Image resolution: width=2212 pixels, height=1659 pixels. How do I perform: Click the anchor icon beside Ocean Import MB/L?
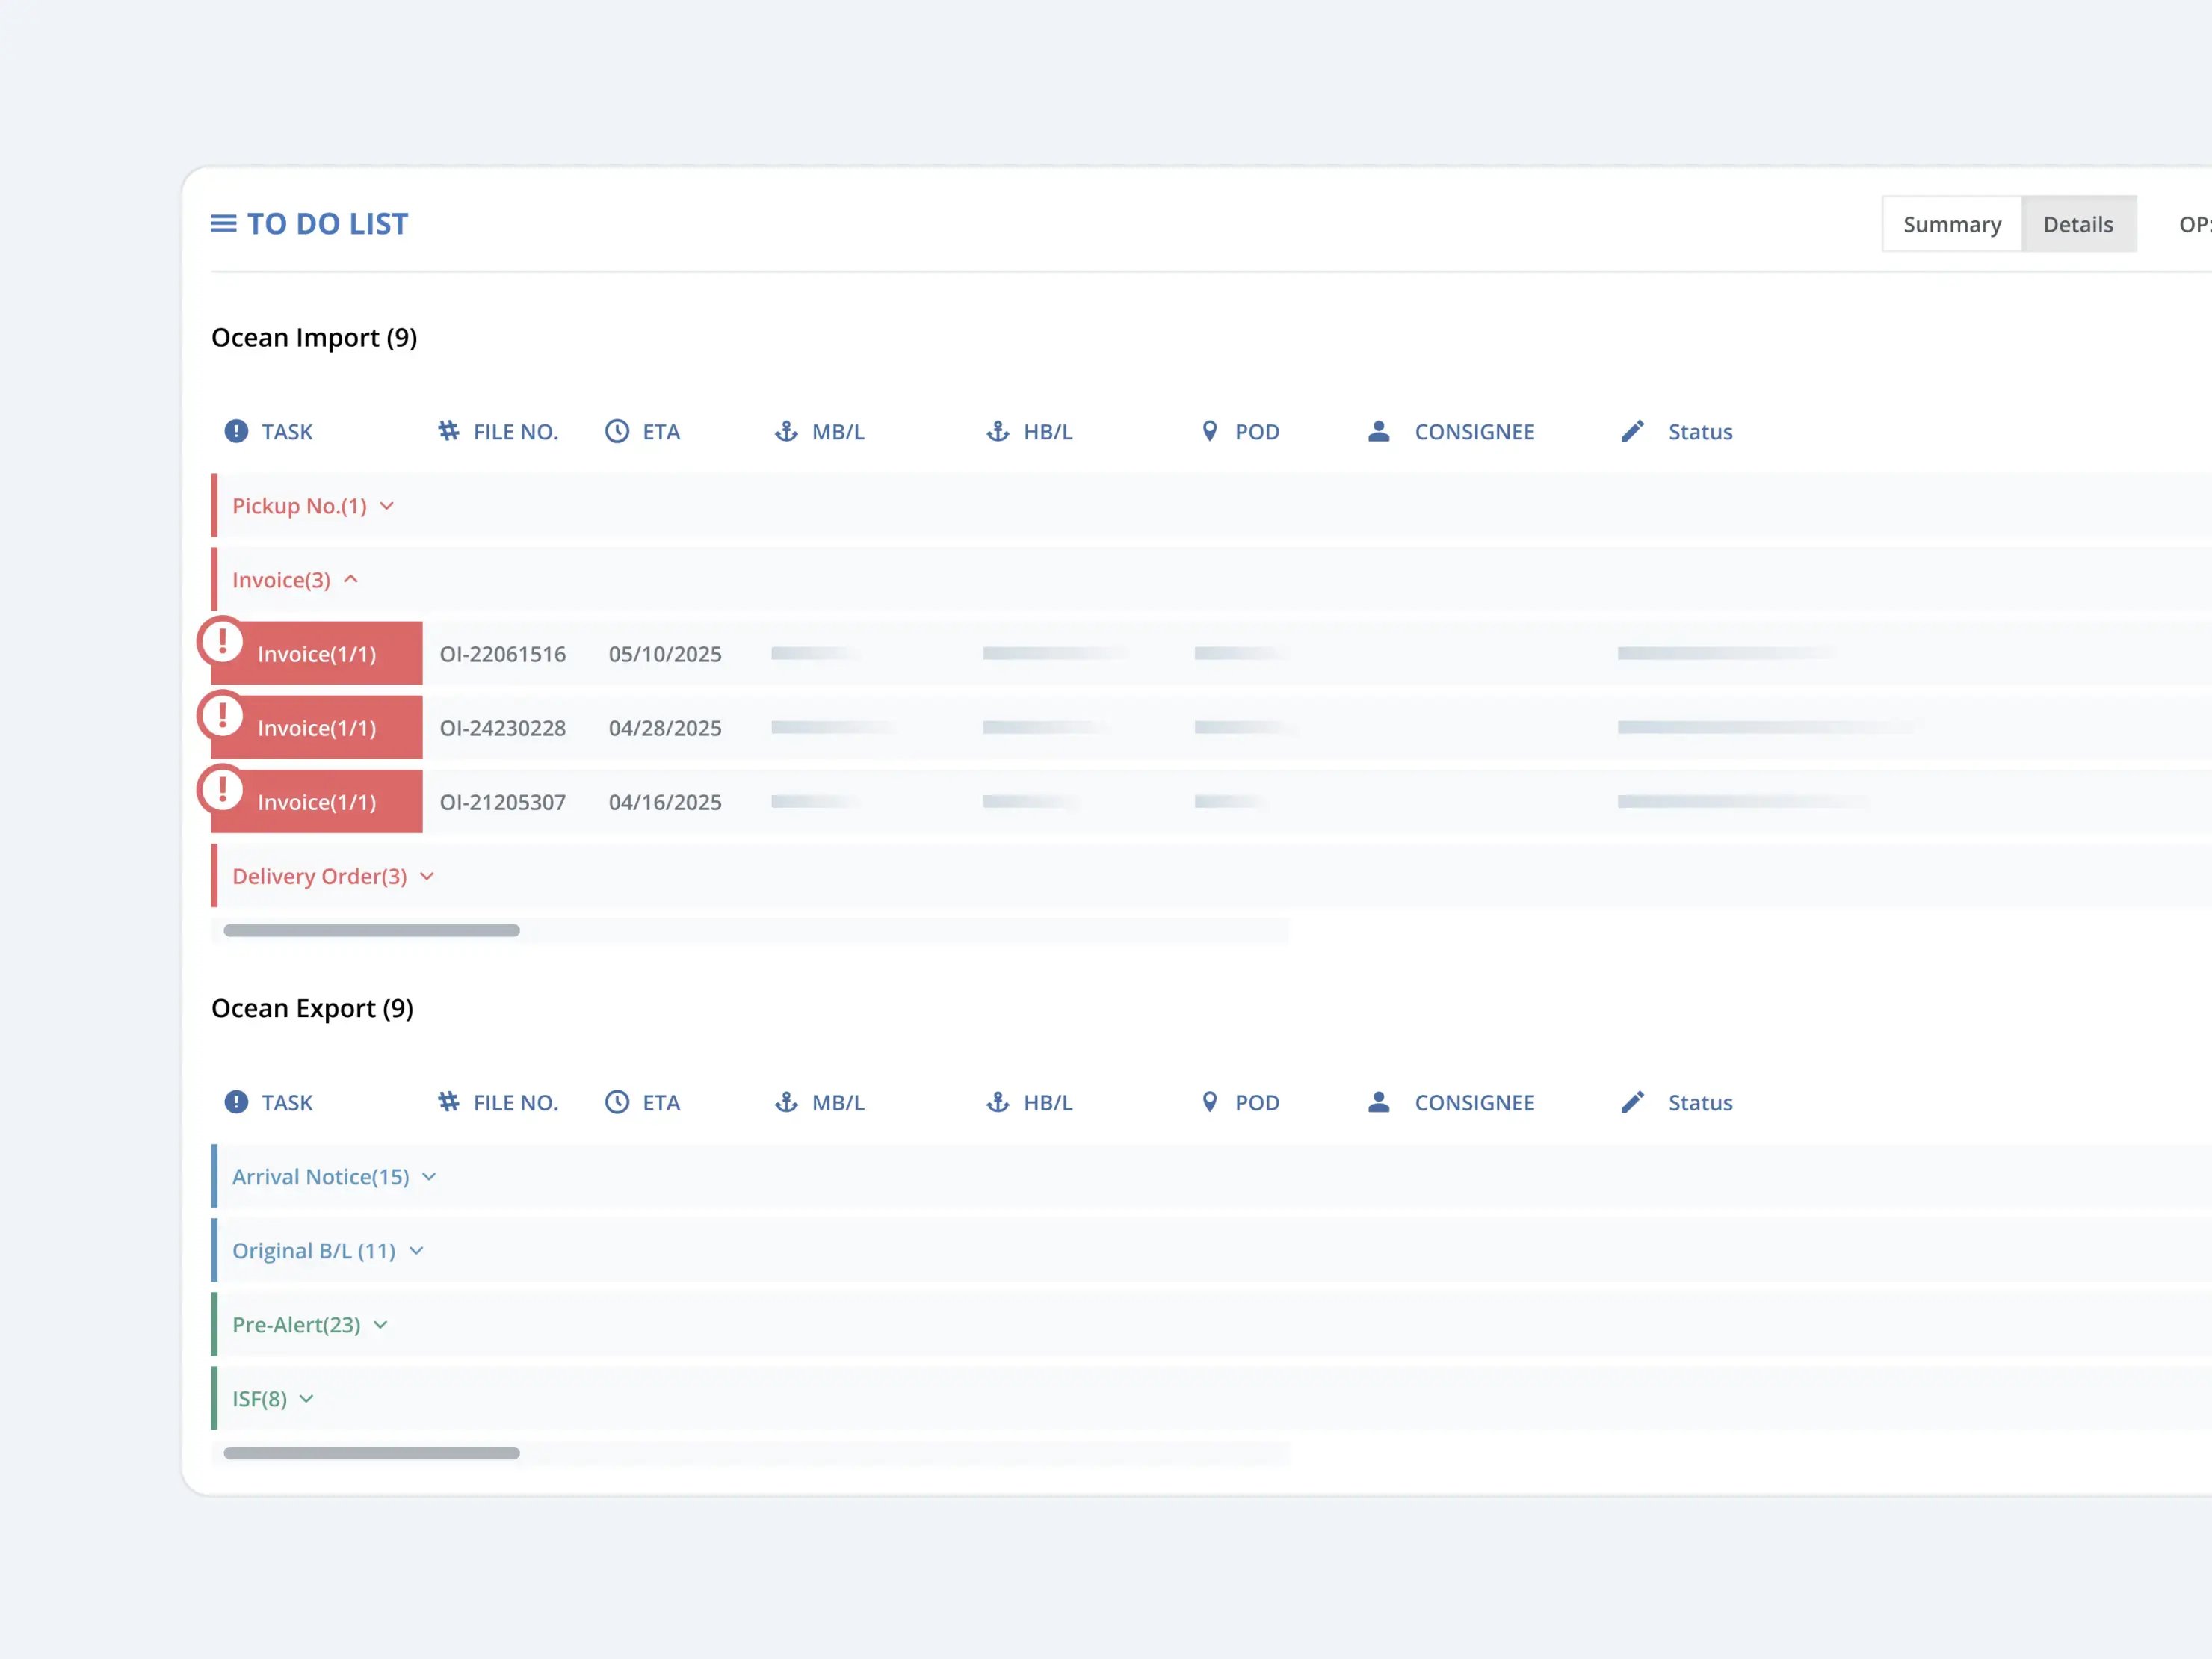click(786, 431)
